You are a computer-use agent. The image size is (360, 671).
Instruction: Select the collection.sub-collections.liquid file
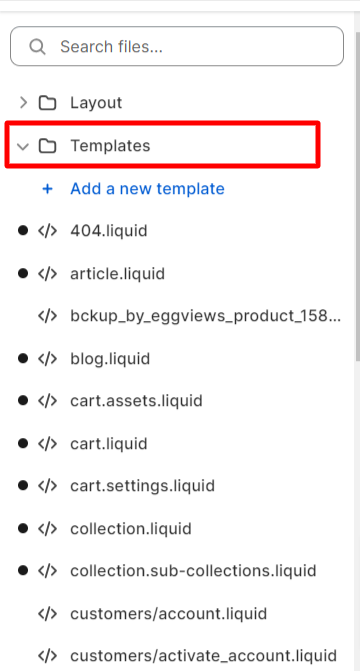193,571
